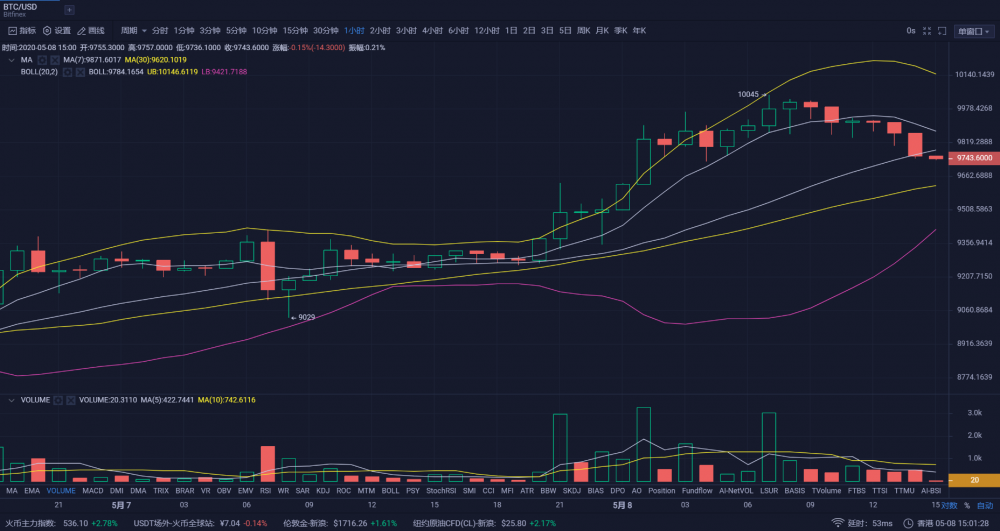Enable 自动 auto scale
Screen dimensions: 1000x531
(x=985, y=506)
